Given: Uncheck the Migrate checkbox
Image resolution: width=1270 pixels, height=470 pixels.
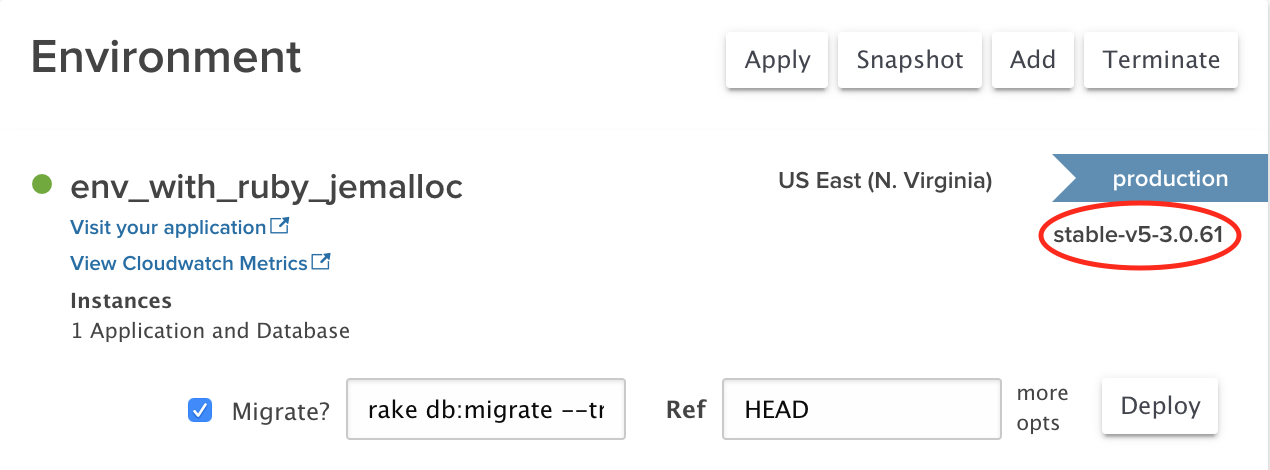Looking at the screenshot, I should coord(200,410).
